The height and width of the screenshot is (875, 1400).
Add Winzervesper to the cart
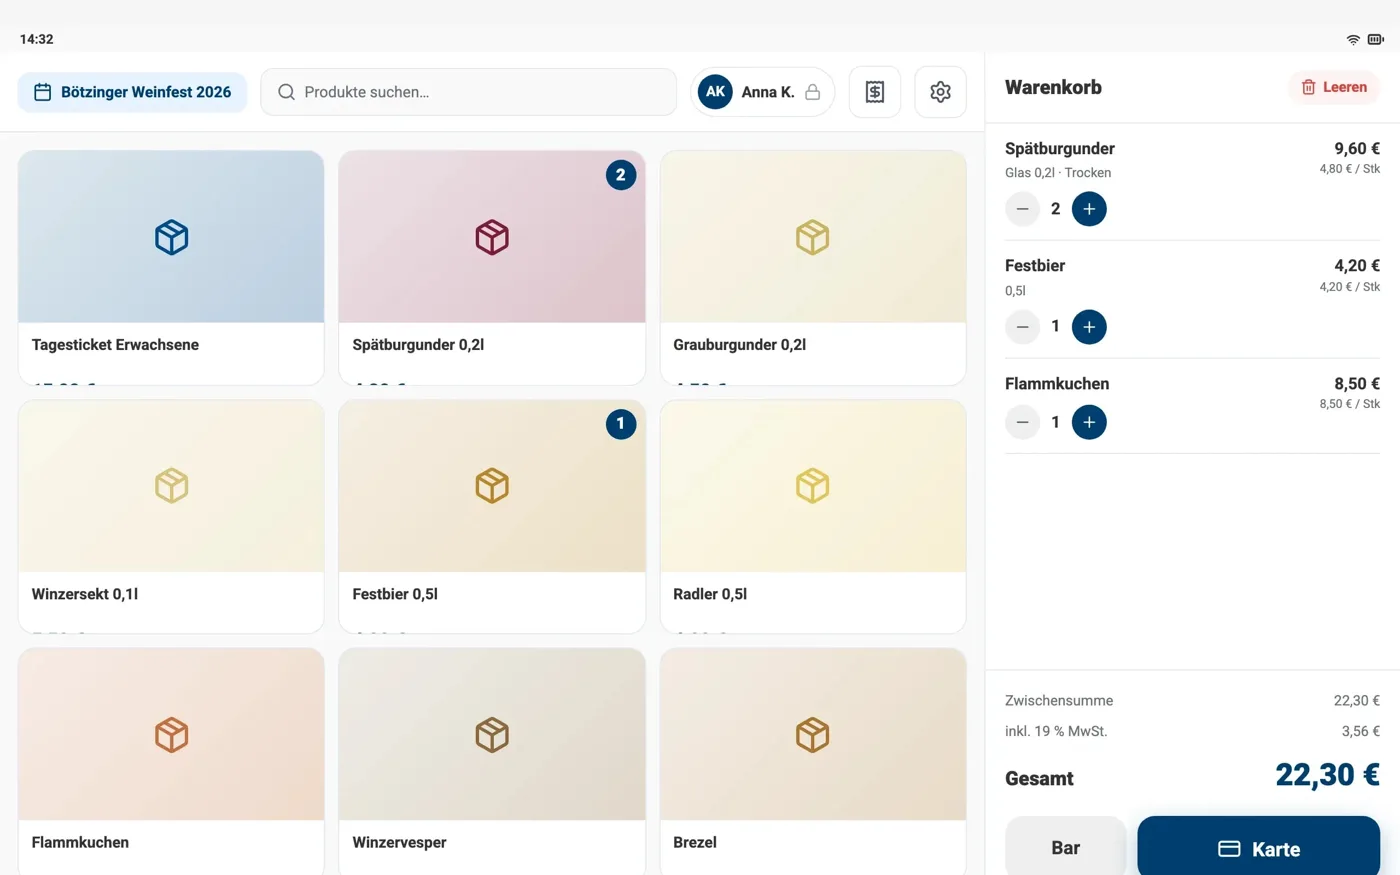click(492, 762)
